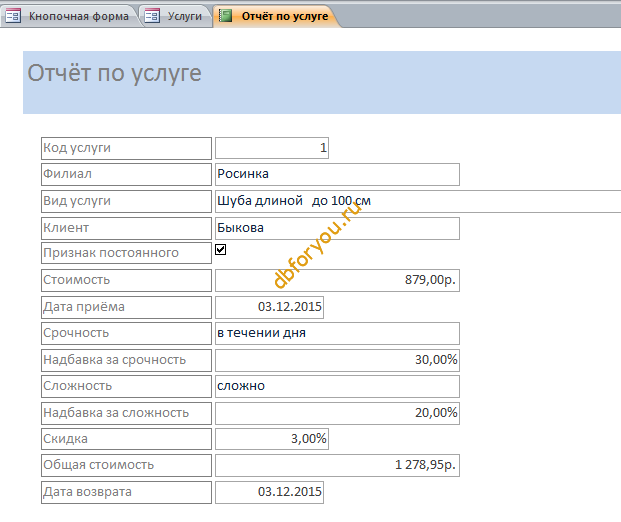Image resolution: width=621 pixels, height=522 pixels.
Task: Click the Код услуги value field
Action: pyautogui.click(x=272, y=148)
